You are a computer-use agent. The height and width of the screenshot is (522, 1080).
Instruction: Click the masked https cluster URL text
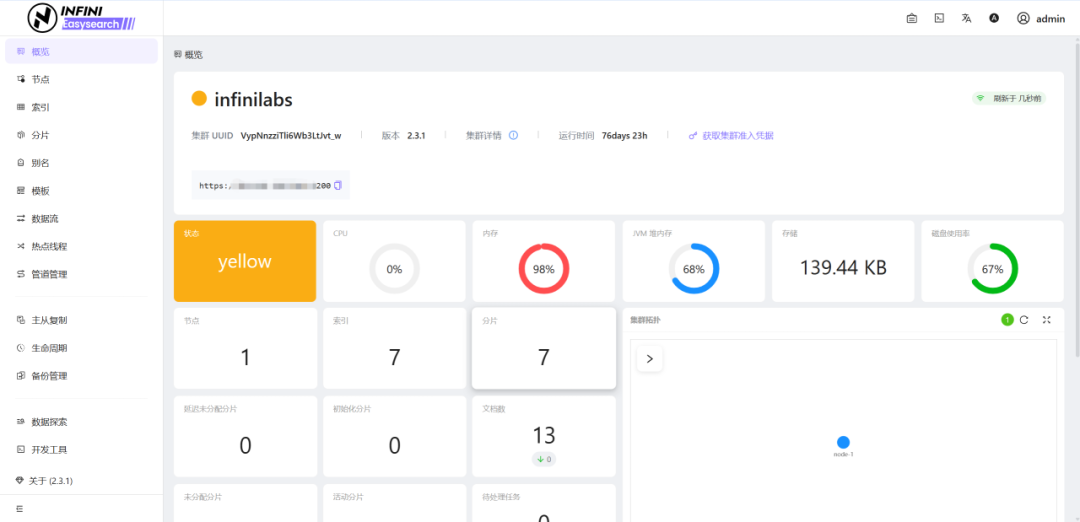pos(265,185)
